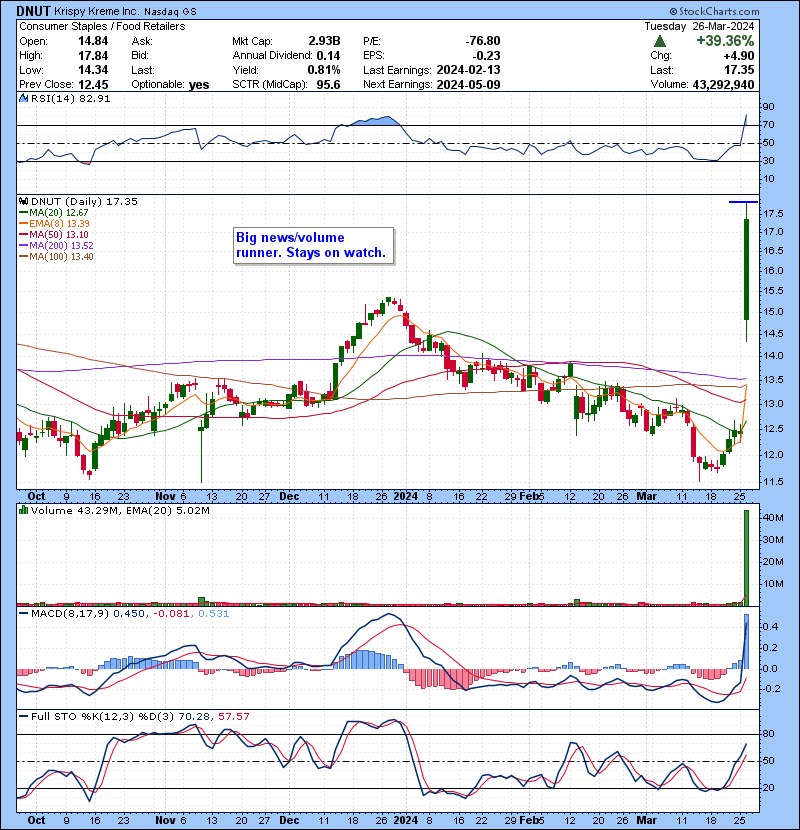
Task: Click Consumer Staples / Food Retailers sector text
Action: tap(102, 26)
